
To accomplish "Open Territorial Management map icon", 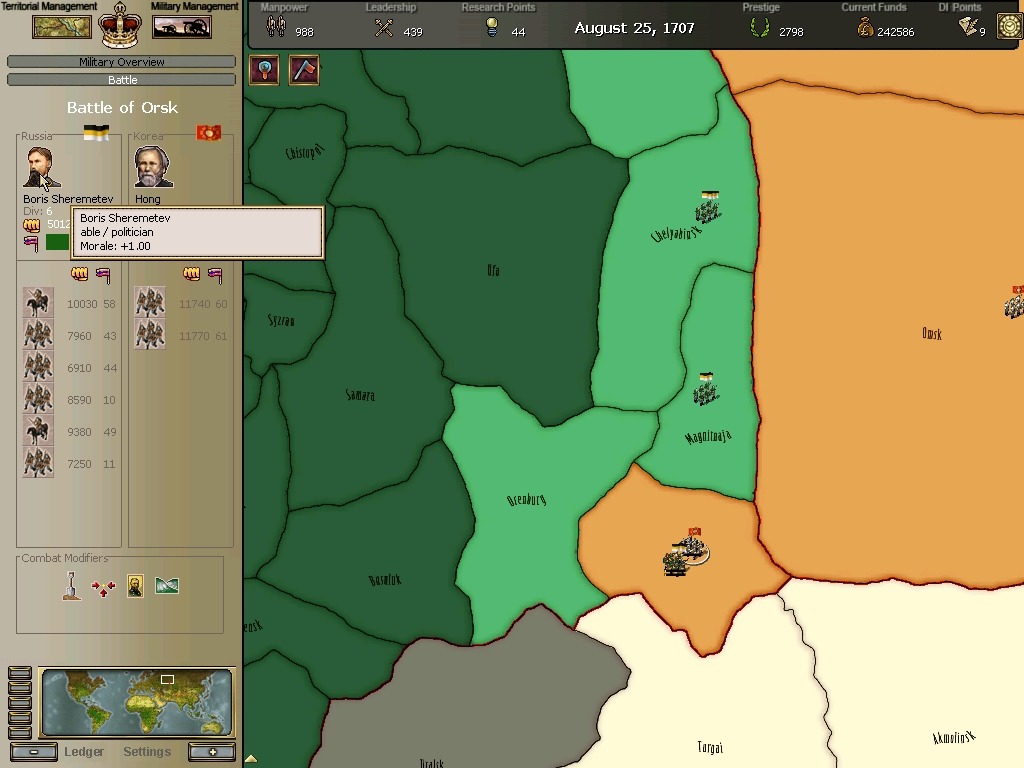I will point(62,27).
